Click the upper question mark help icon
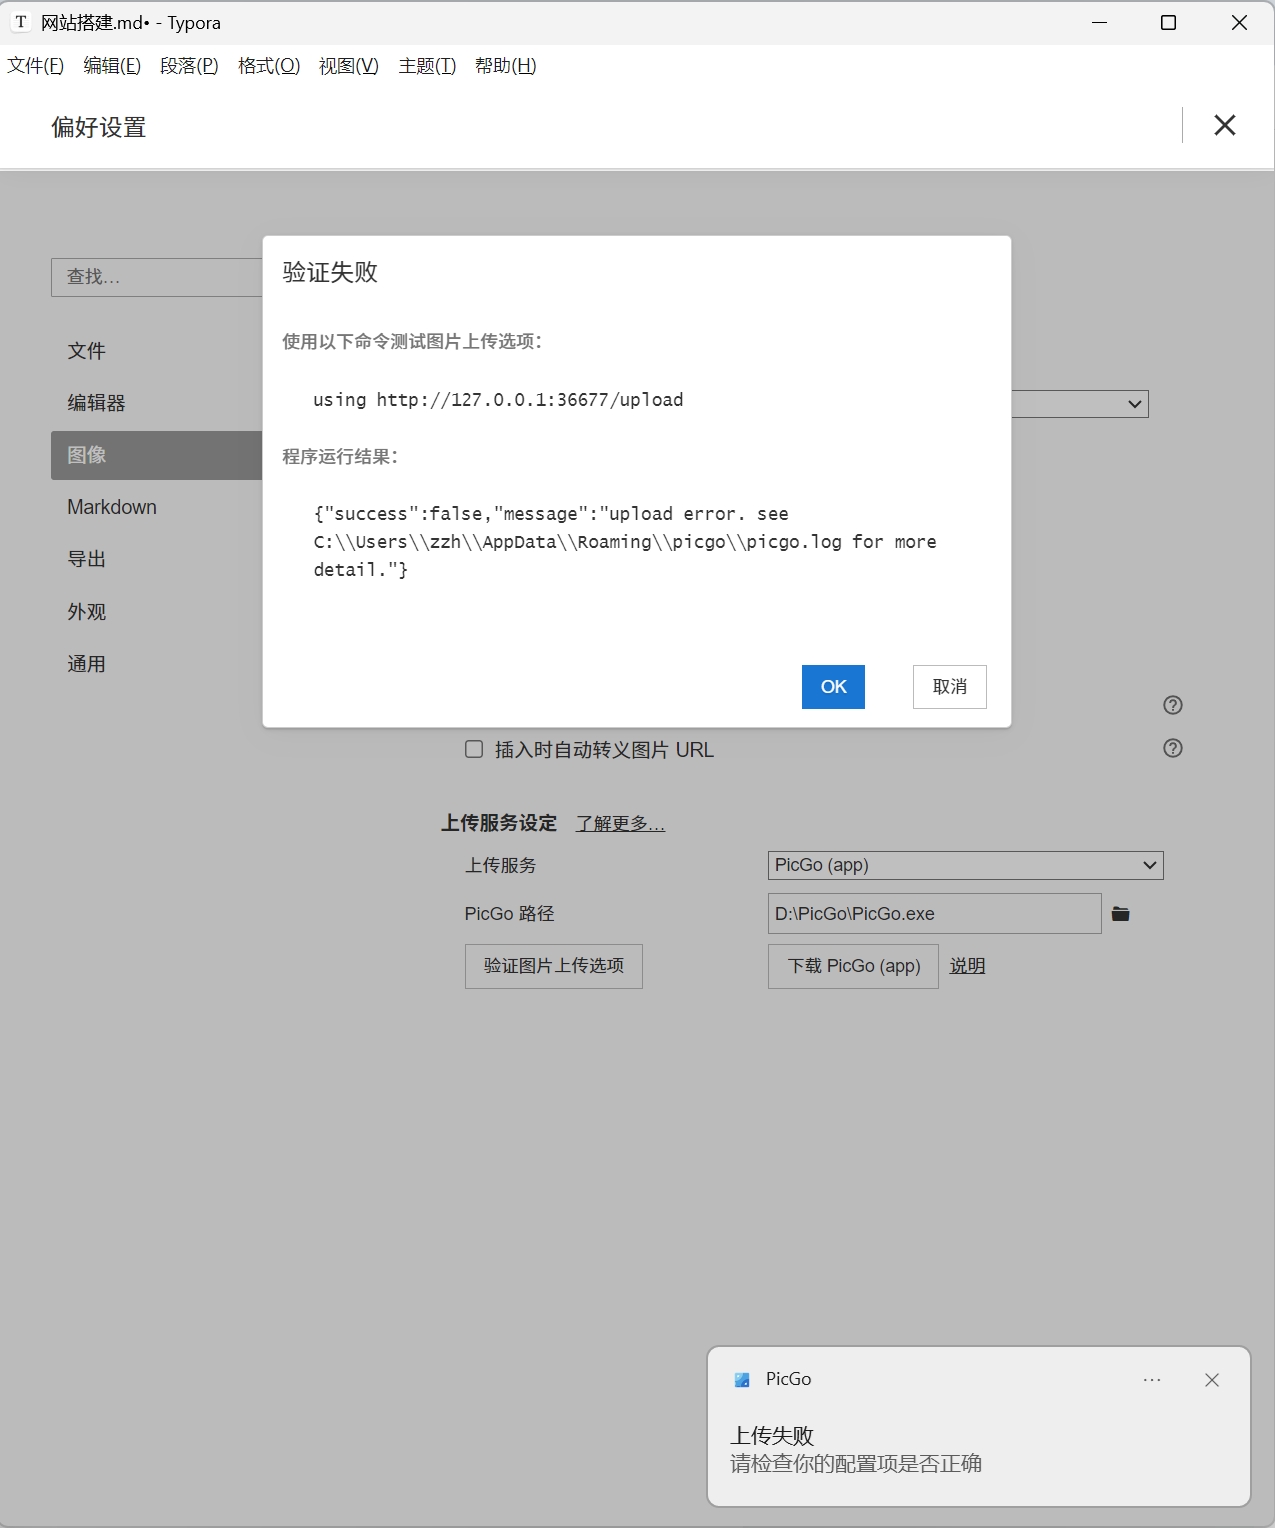The width and height of the screenshot is (1275, 1528). coord(1173,705)
